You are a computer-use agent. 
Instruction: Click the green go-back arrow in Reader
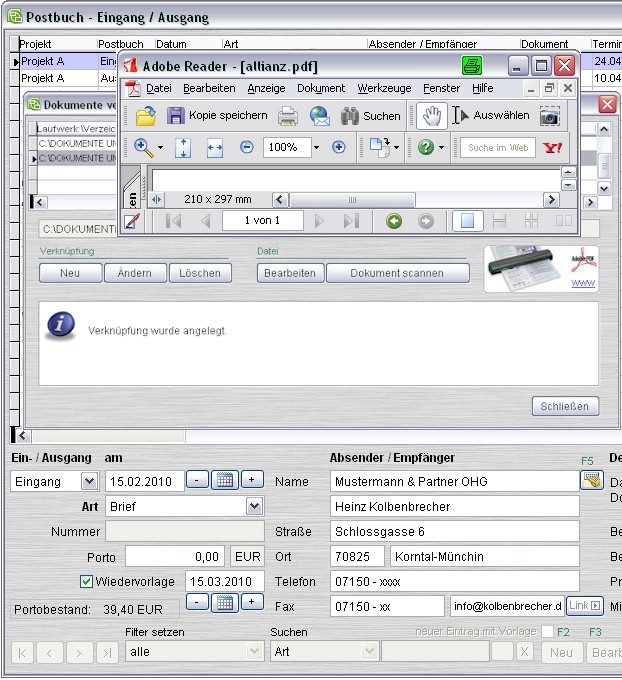pos(394,220)
